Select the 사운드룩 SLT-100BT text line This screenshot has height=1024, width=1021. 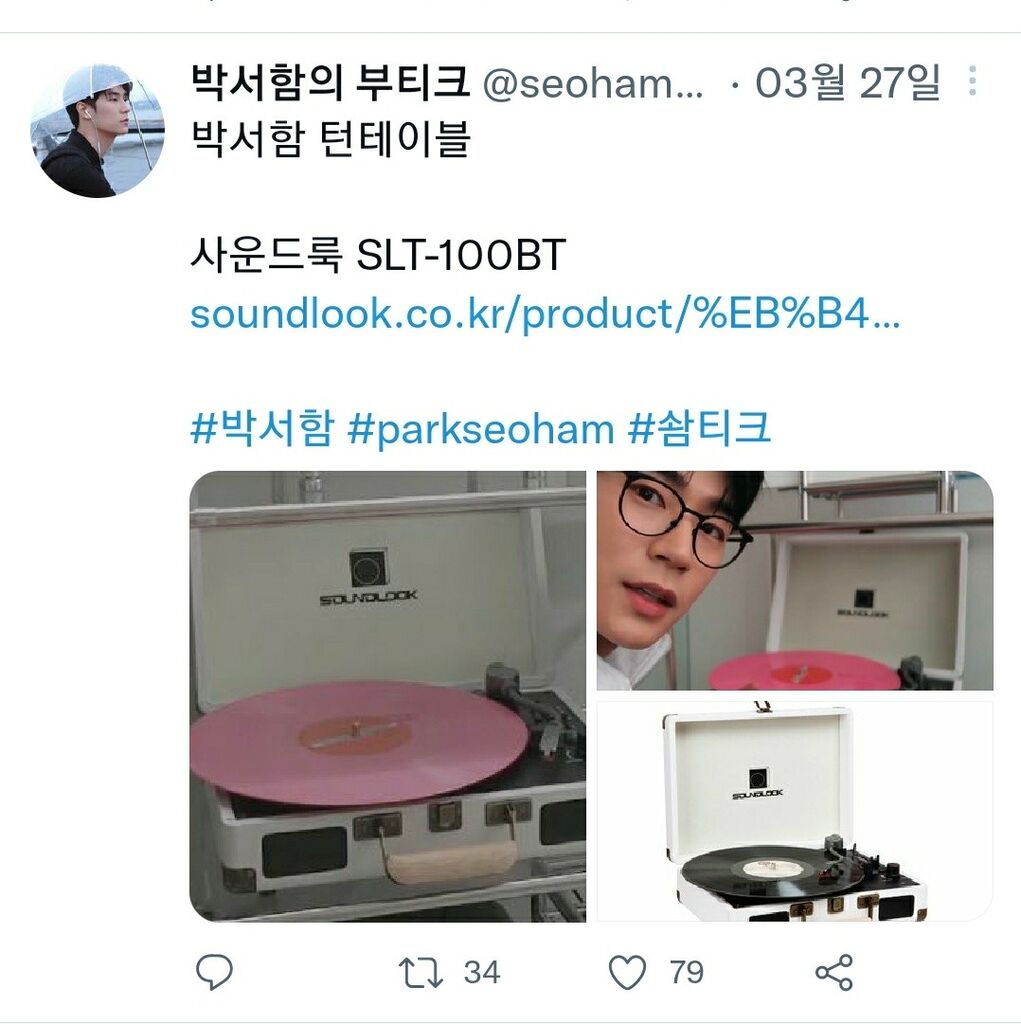point(378,255)
